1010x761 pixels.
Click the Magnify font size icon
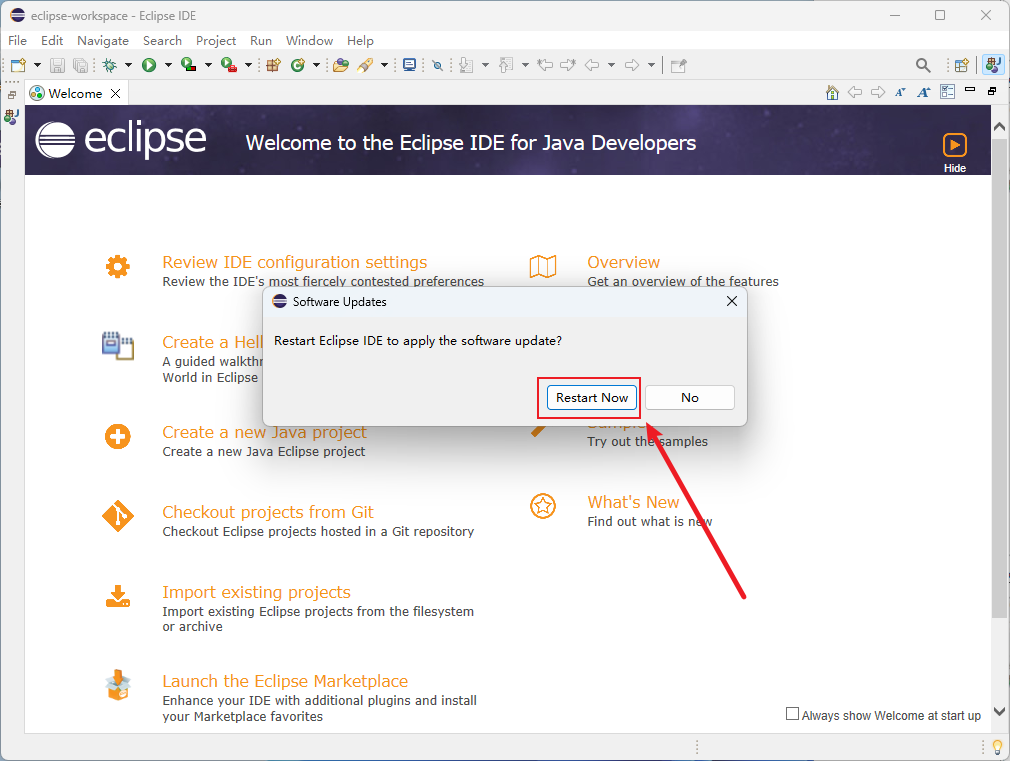924,93
